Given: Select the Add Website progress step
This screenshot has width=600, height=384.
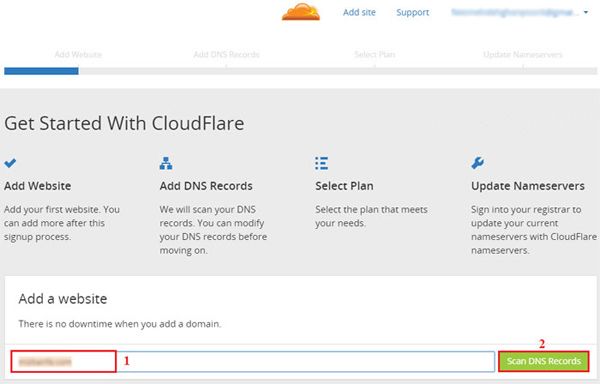Looking at the screenshot, I should [x=78, y=54].
